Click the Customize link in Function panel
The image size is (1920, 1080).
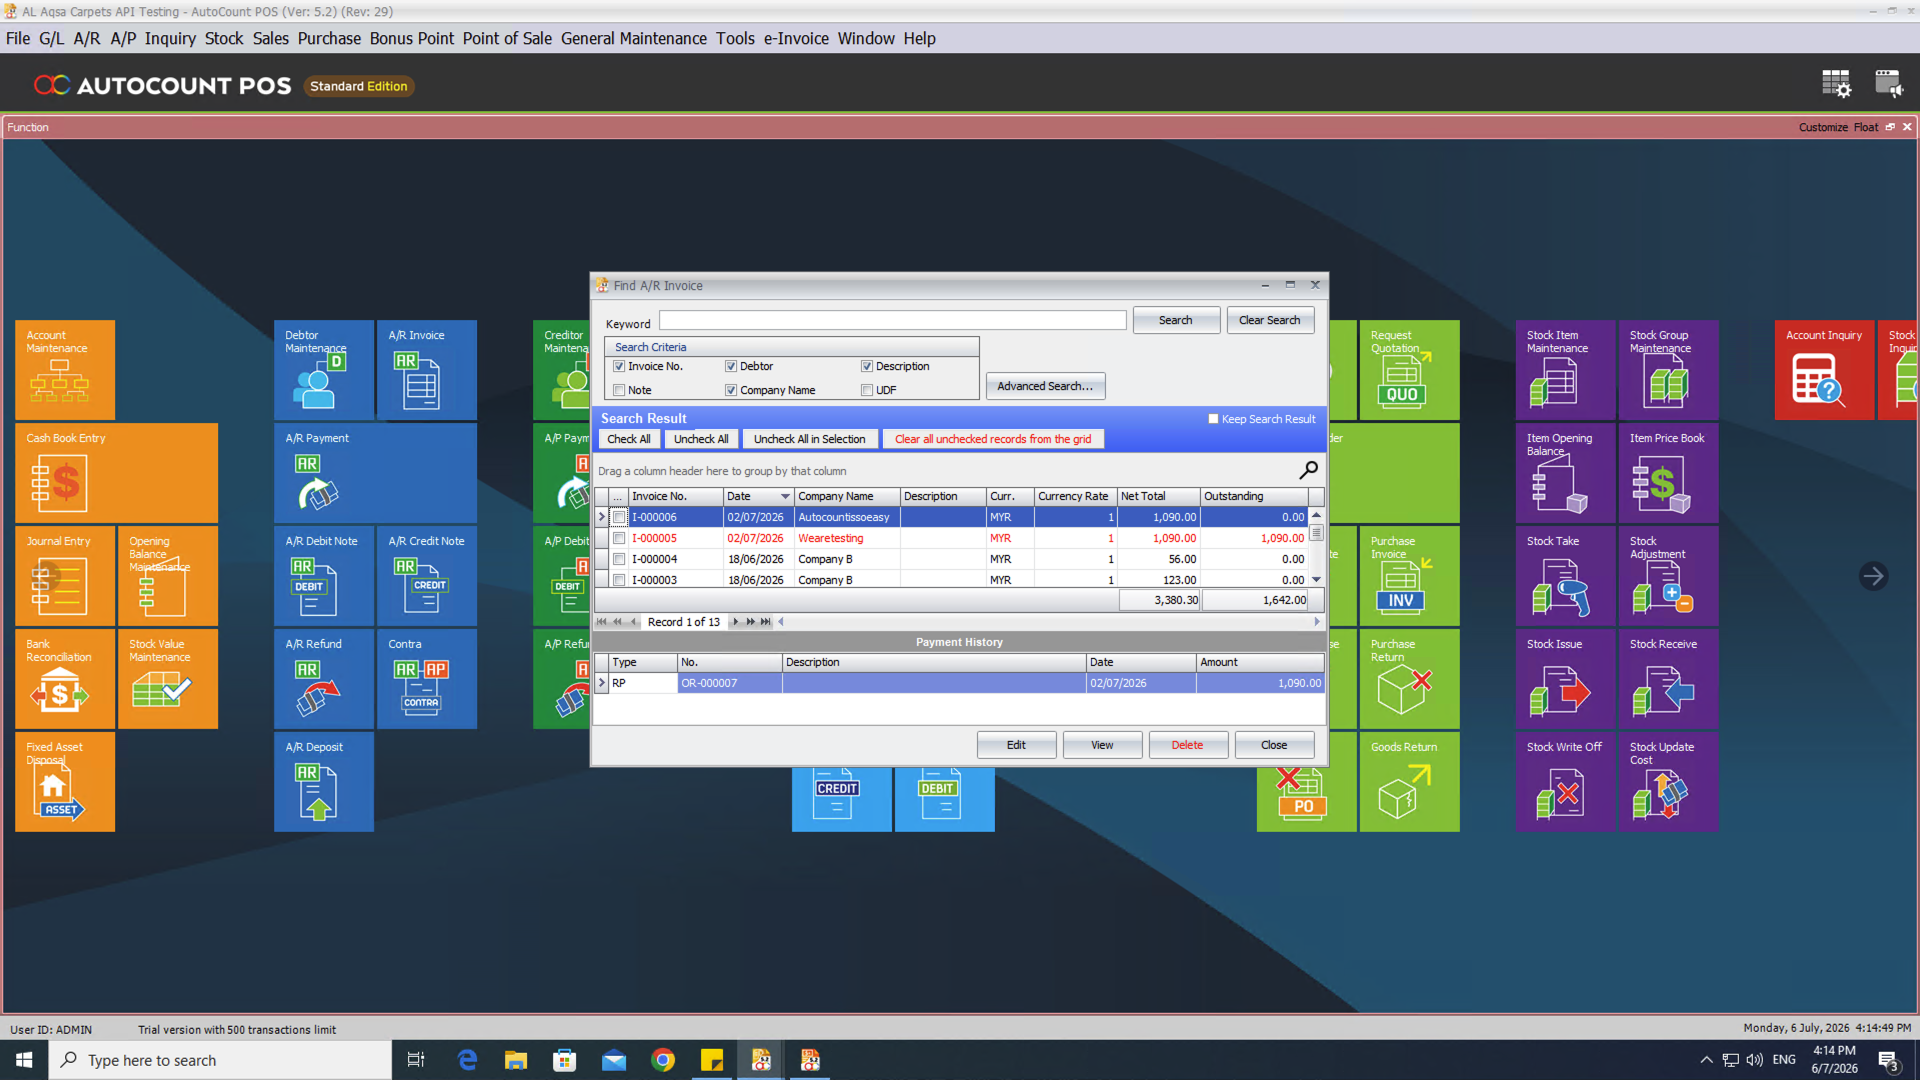pyautogui.click(x=1823, y=127)
